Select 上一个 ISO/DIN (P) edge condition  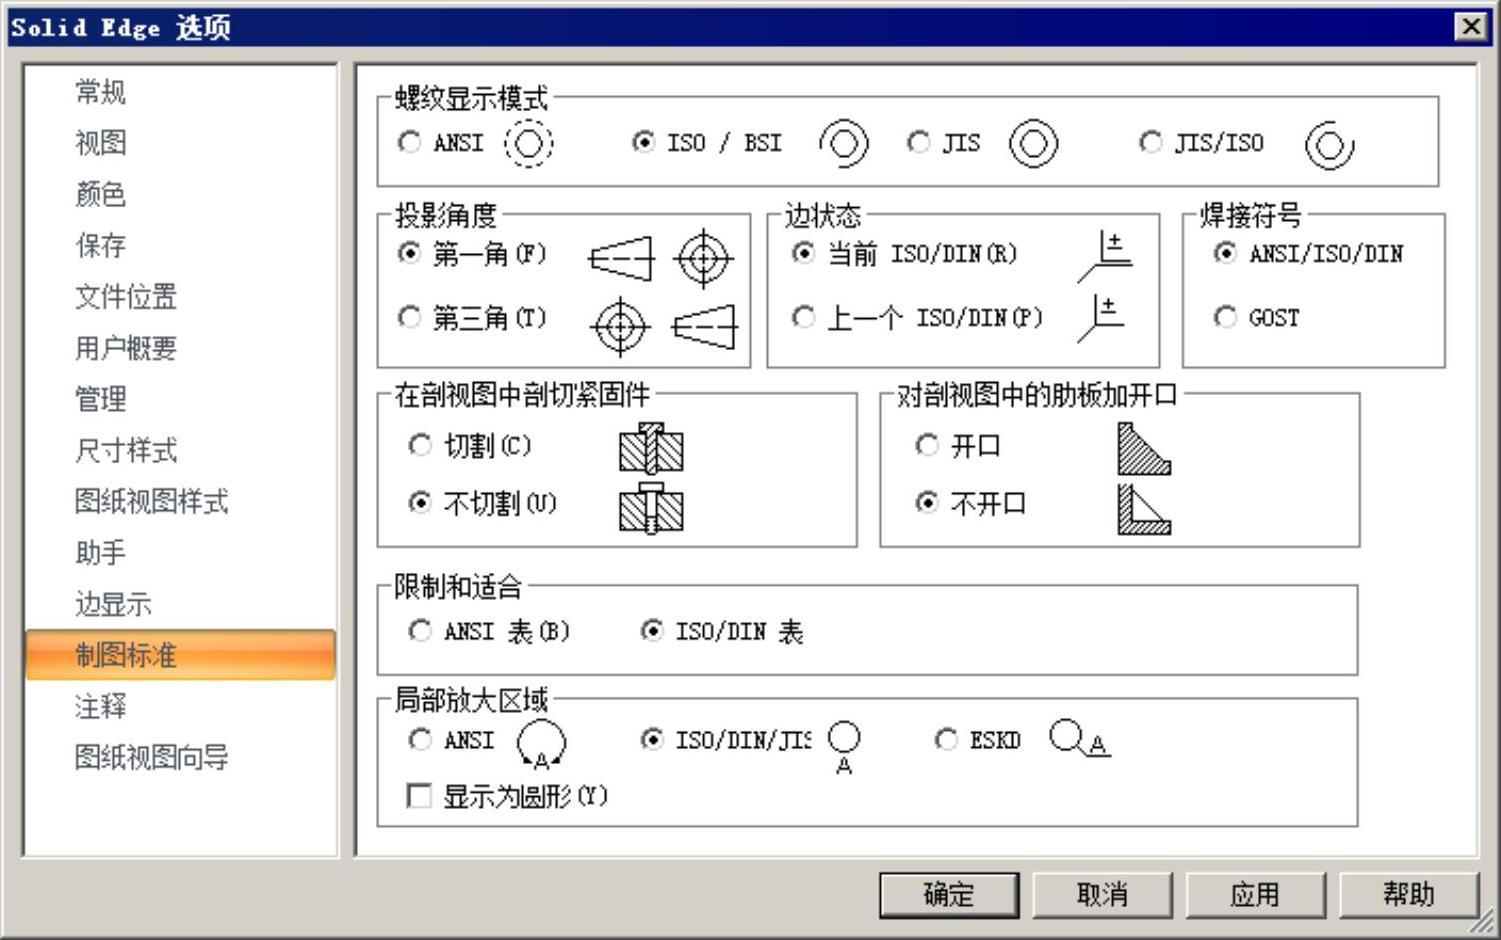tap(803, 317)
